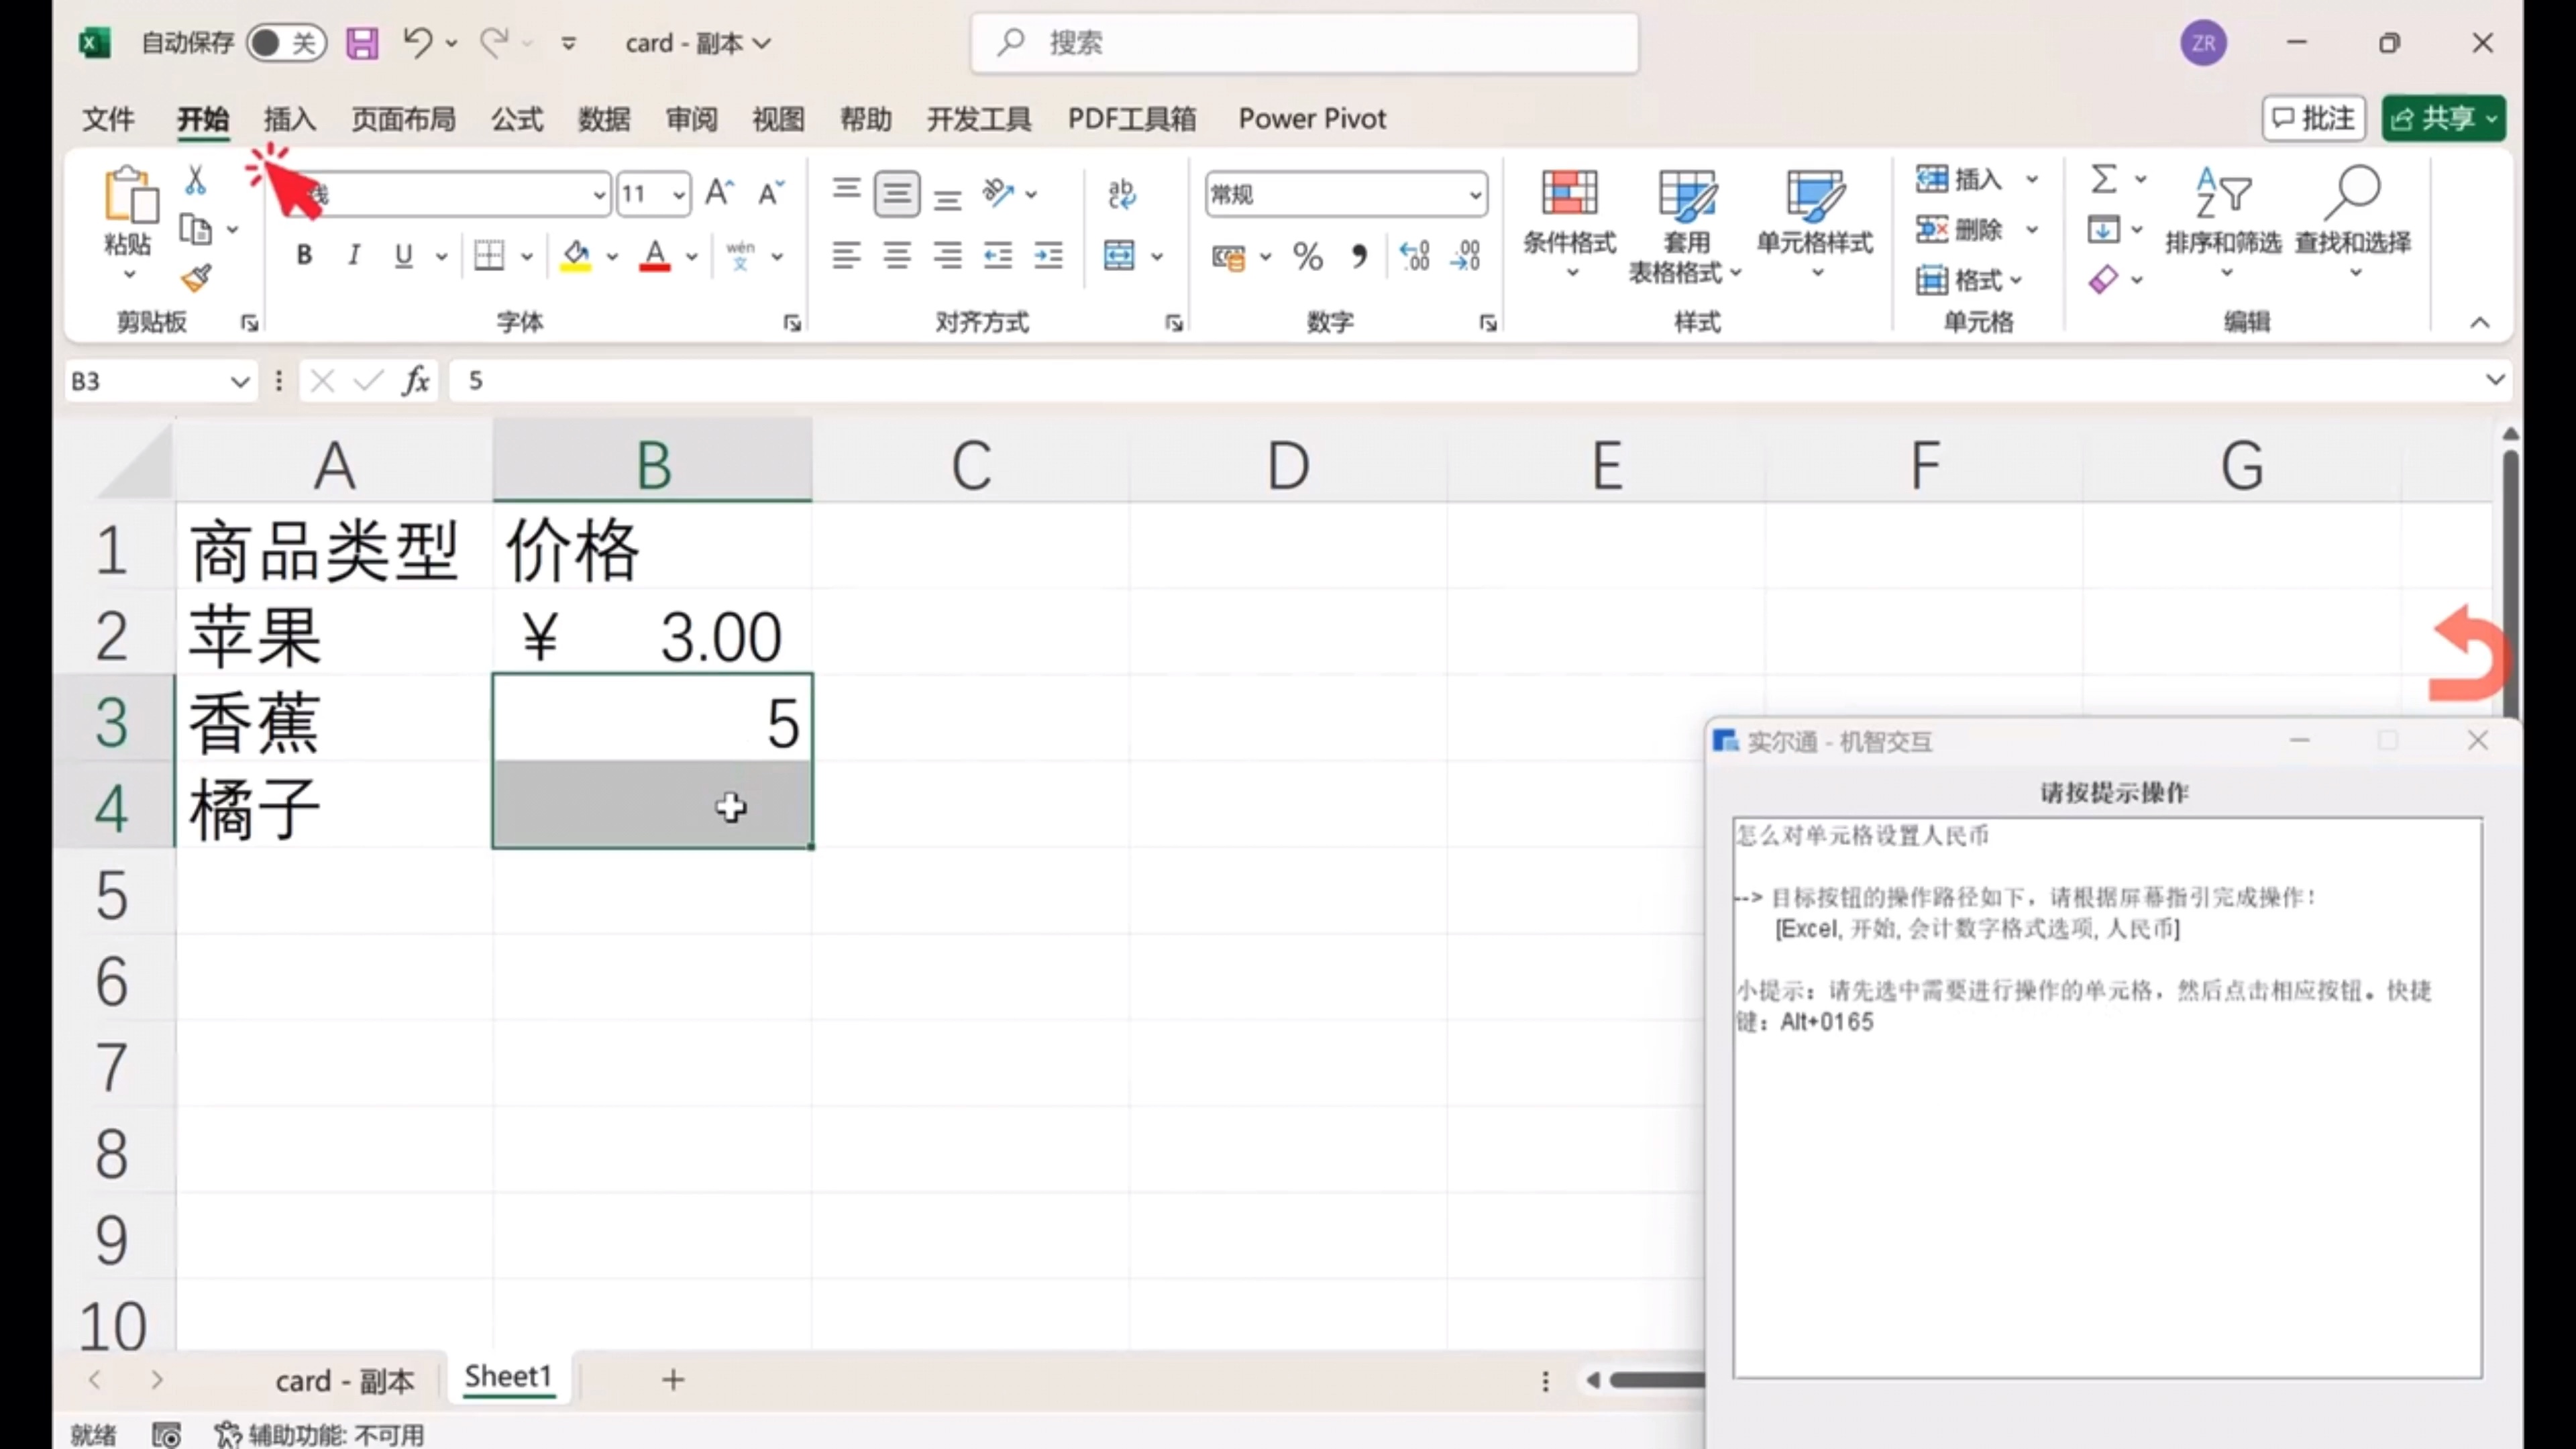Image resolution: width=2576 pixels, height=1449 pixels.
Task: Apply comma style format
Action: (1359, 257)
